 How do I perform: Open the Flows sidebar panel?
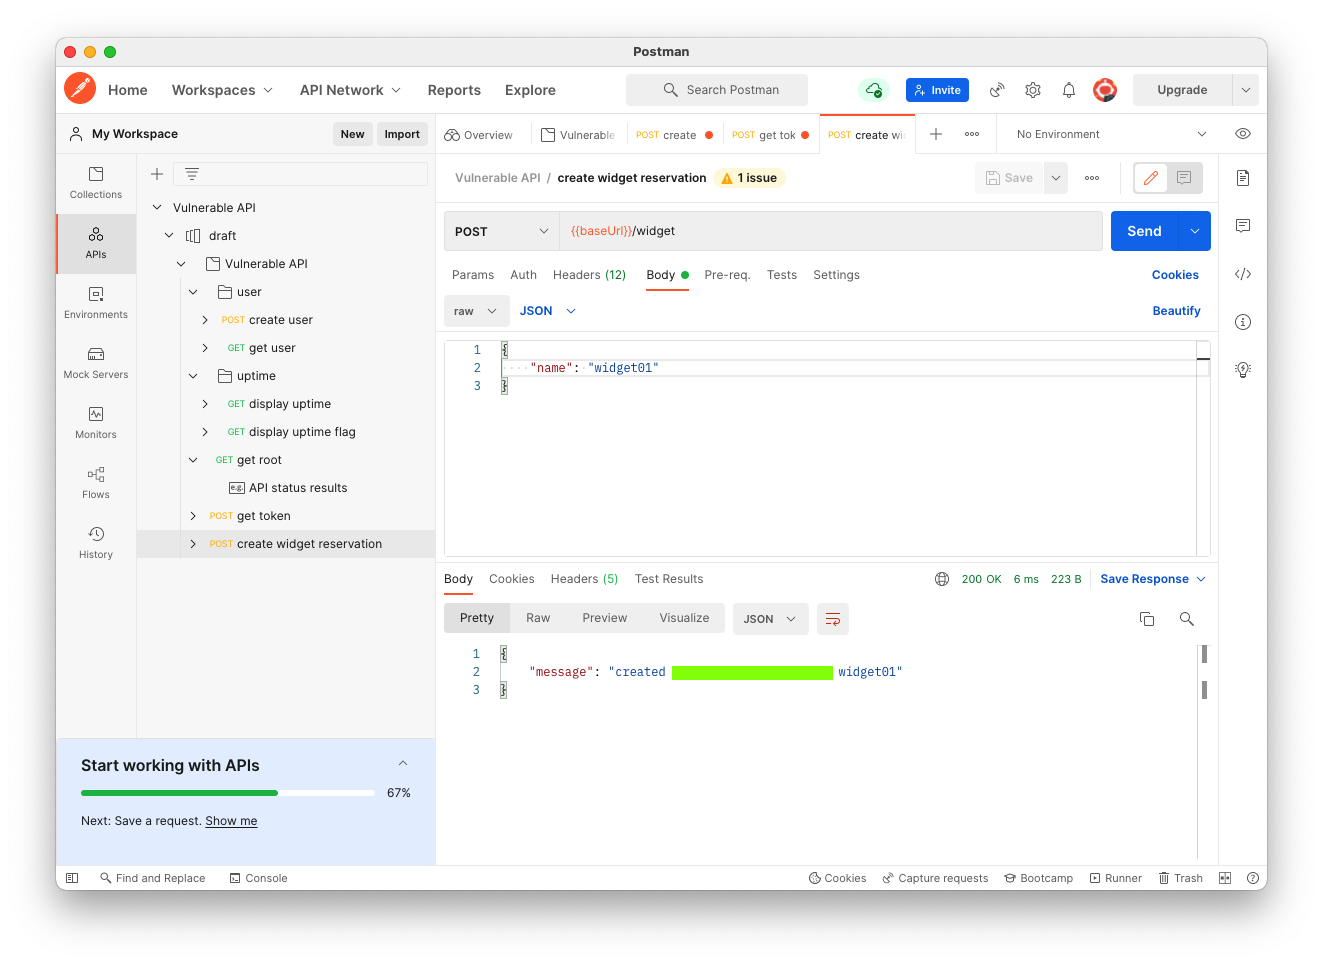pyautogui.click(x=96, y=483)
